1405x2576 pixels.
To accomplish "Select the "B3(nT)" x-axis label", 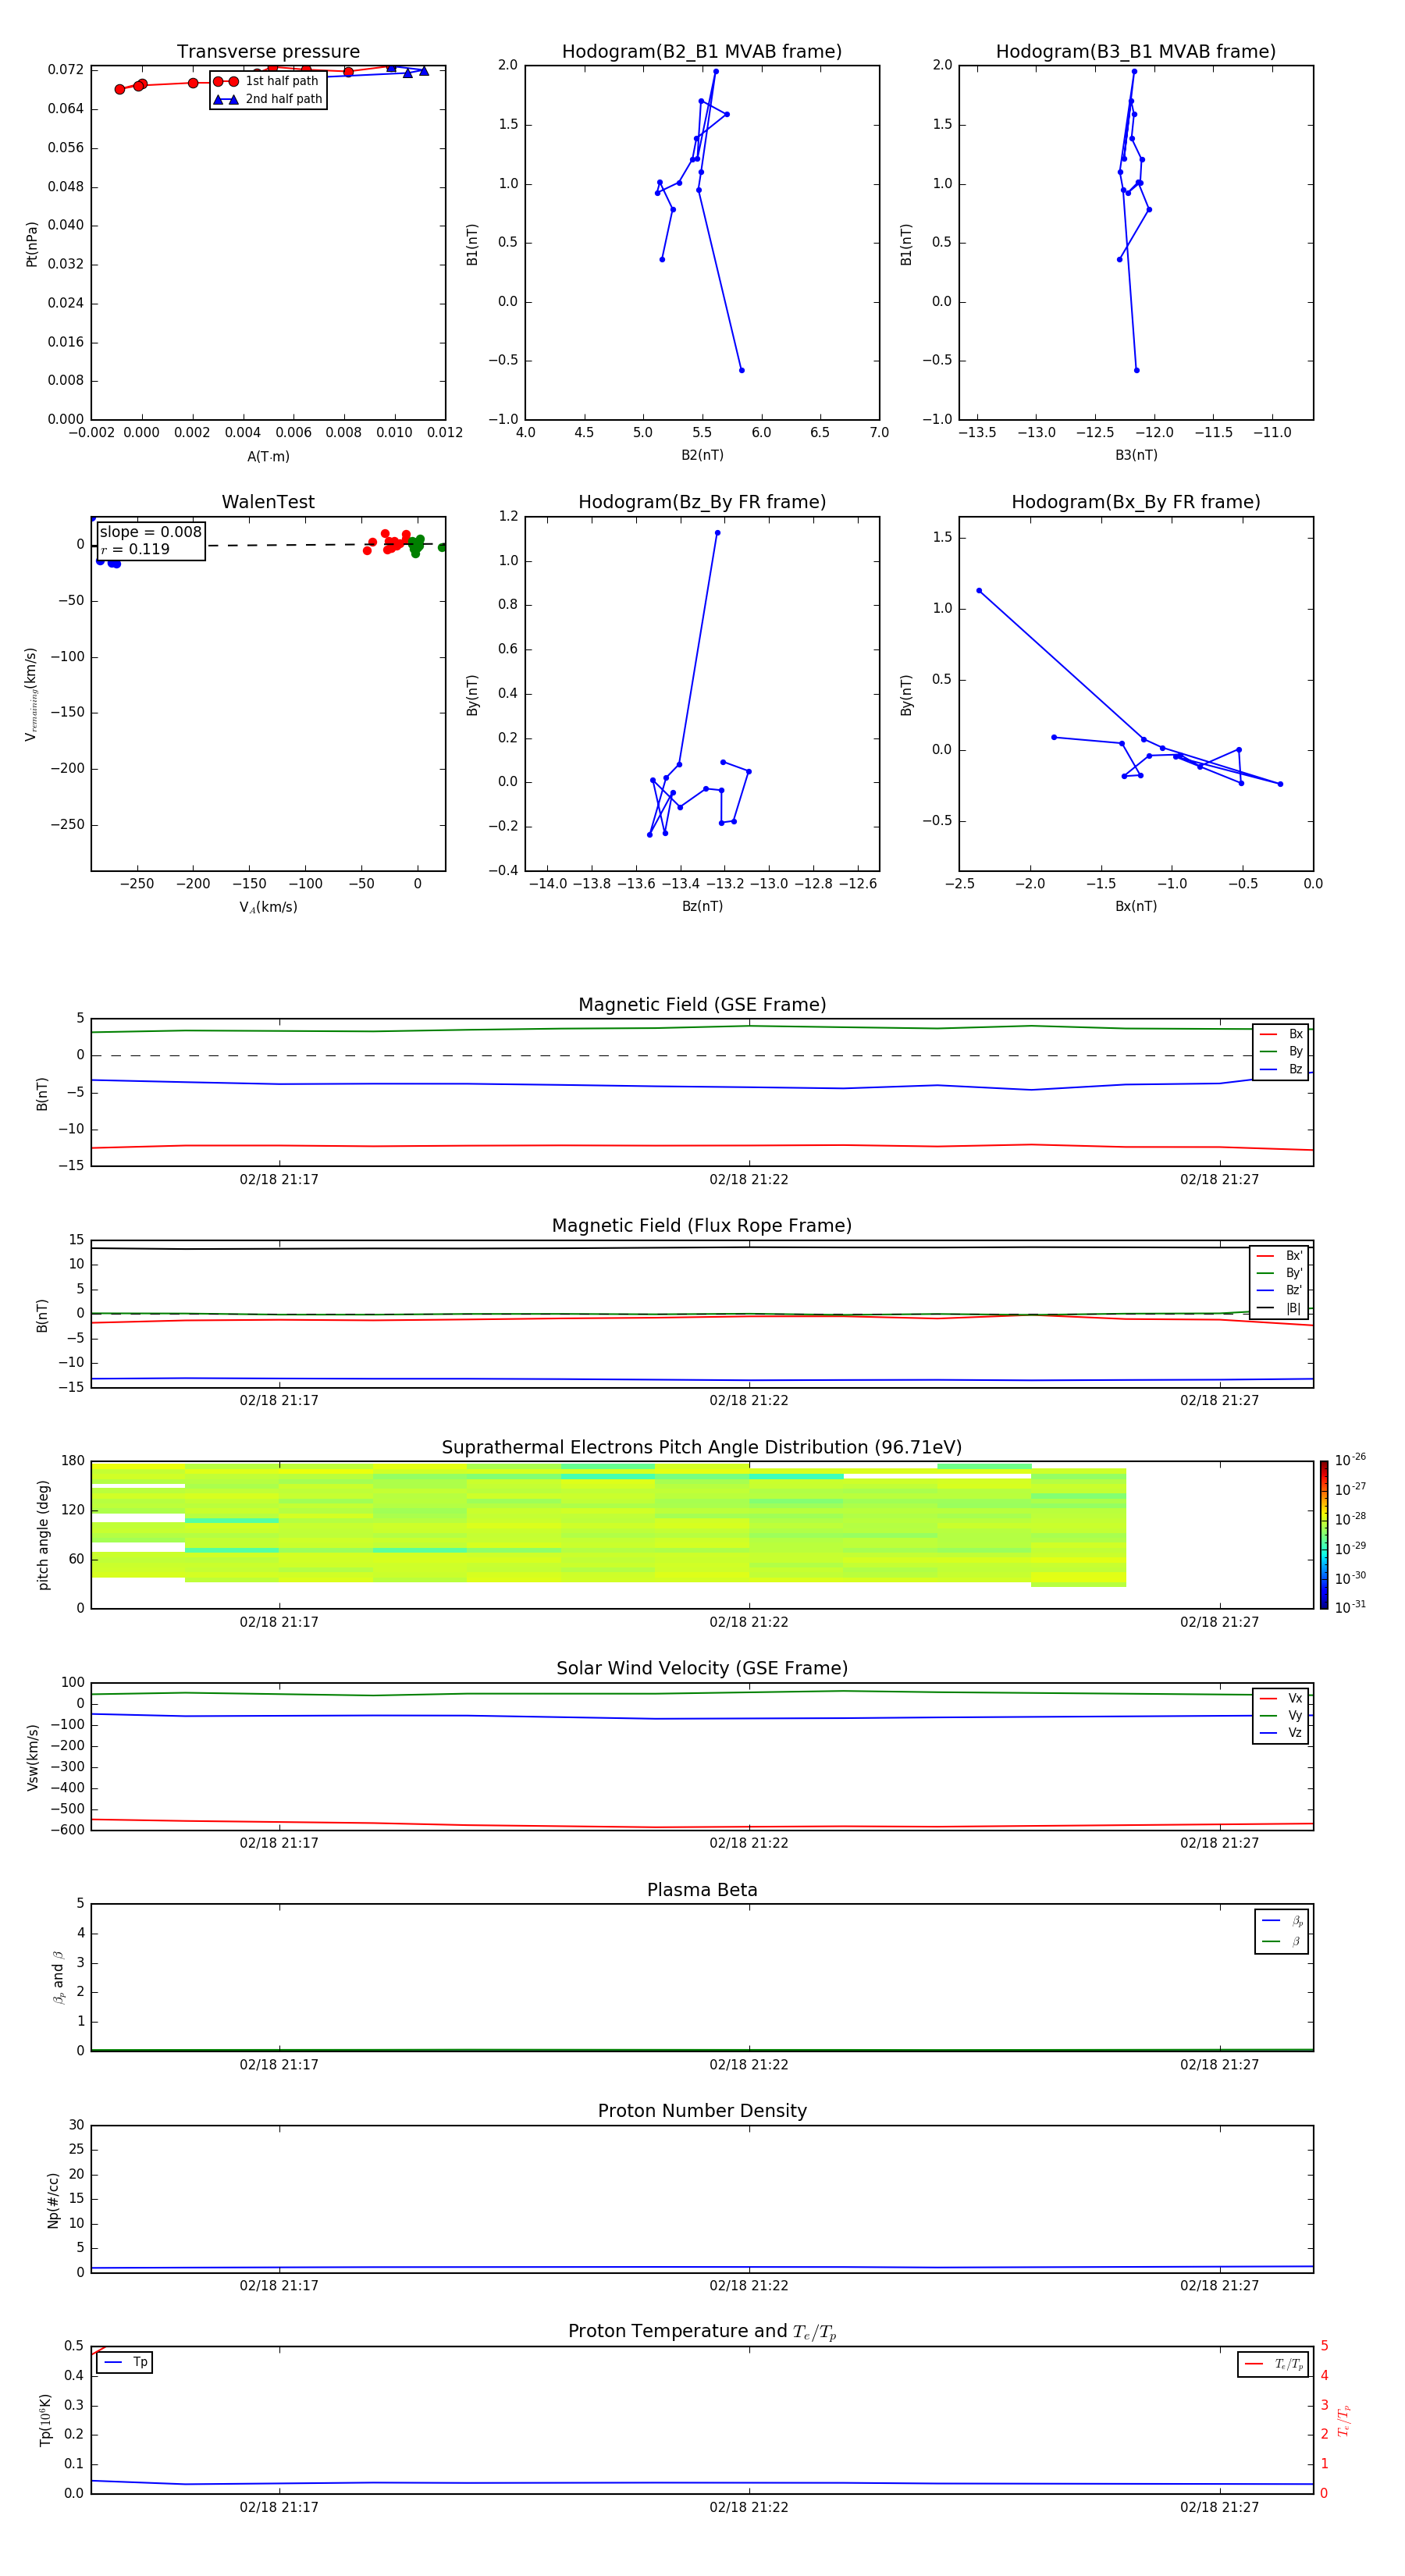I will click(1136, 455).
